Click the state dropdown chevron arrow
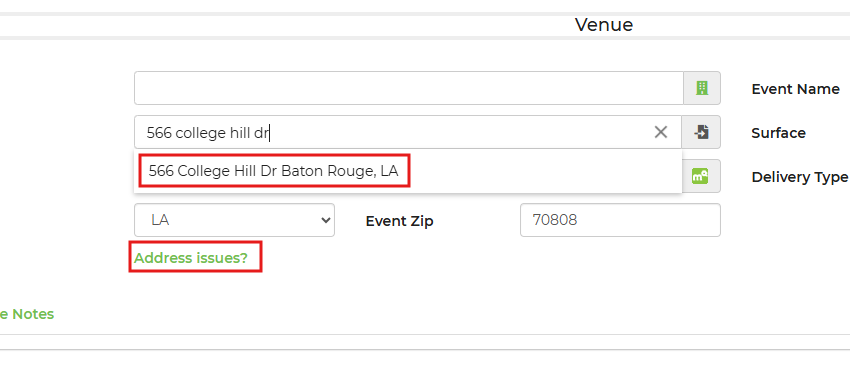Viewport: 850px width, 376px height. tap(325, 220)
